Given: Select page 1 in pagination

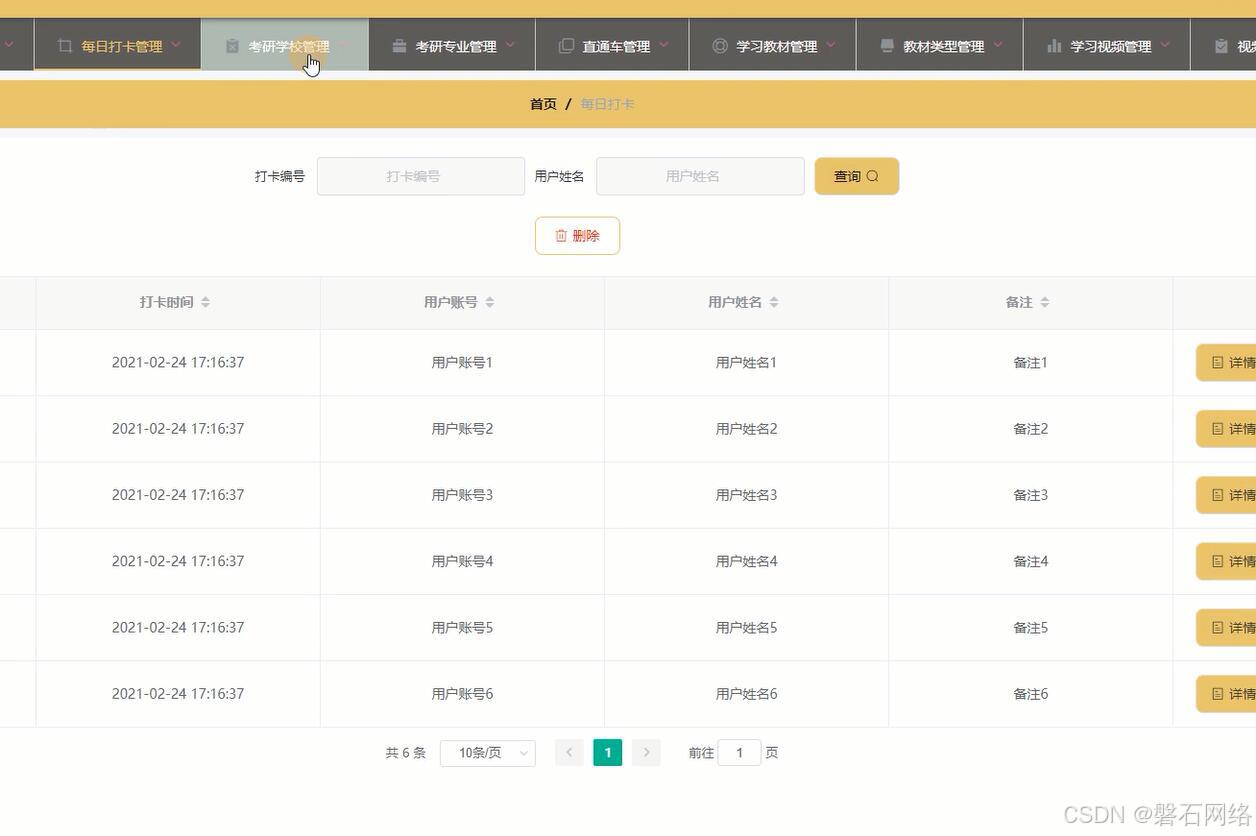Looking at the screenshot, I should (608, 753).
